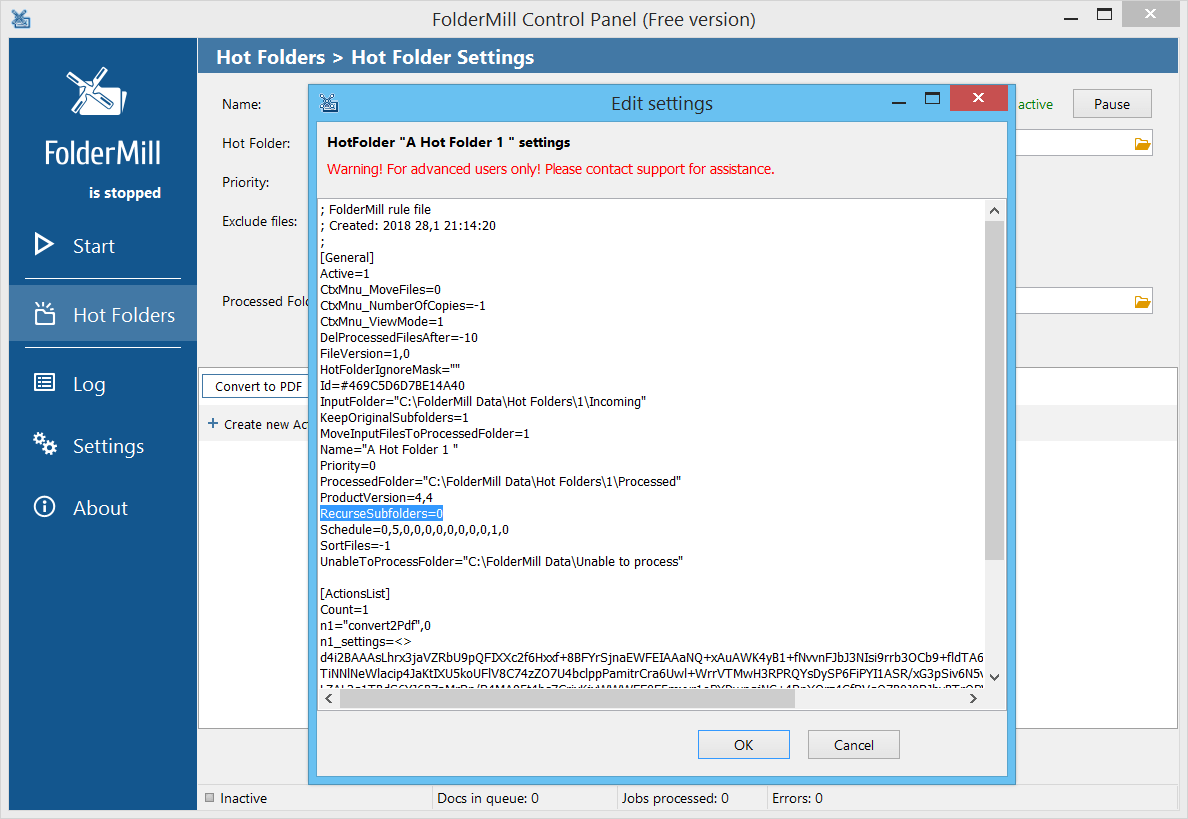This screenshot has height=819, width=1188.
Task: Click the Errors: 0 status entry
Action: (797, 798)
